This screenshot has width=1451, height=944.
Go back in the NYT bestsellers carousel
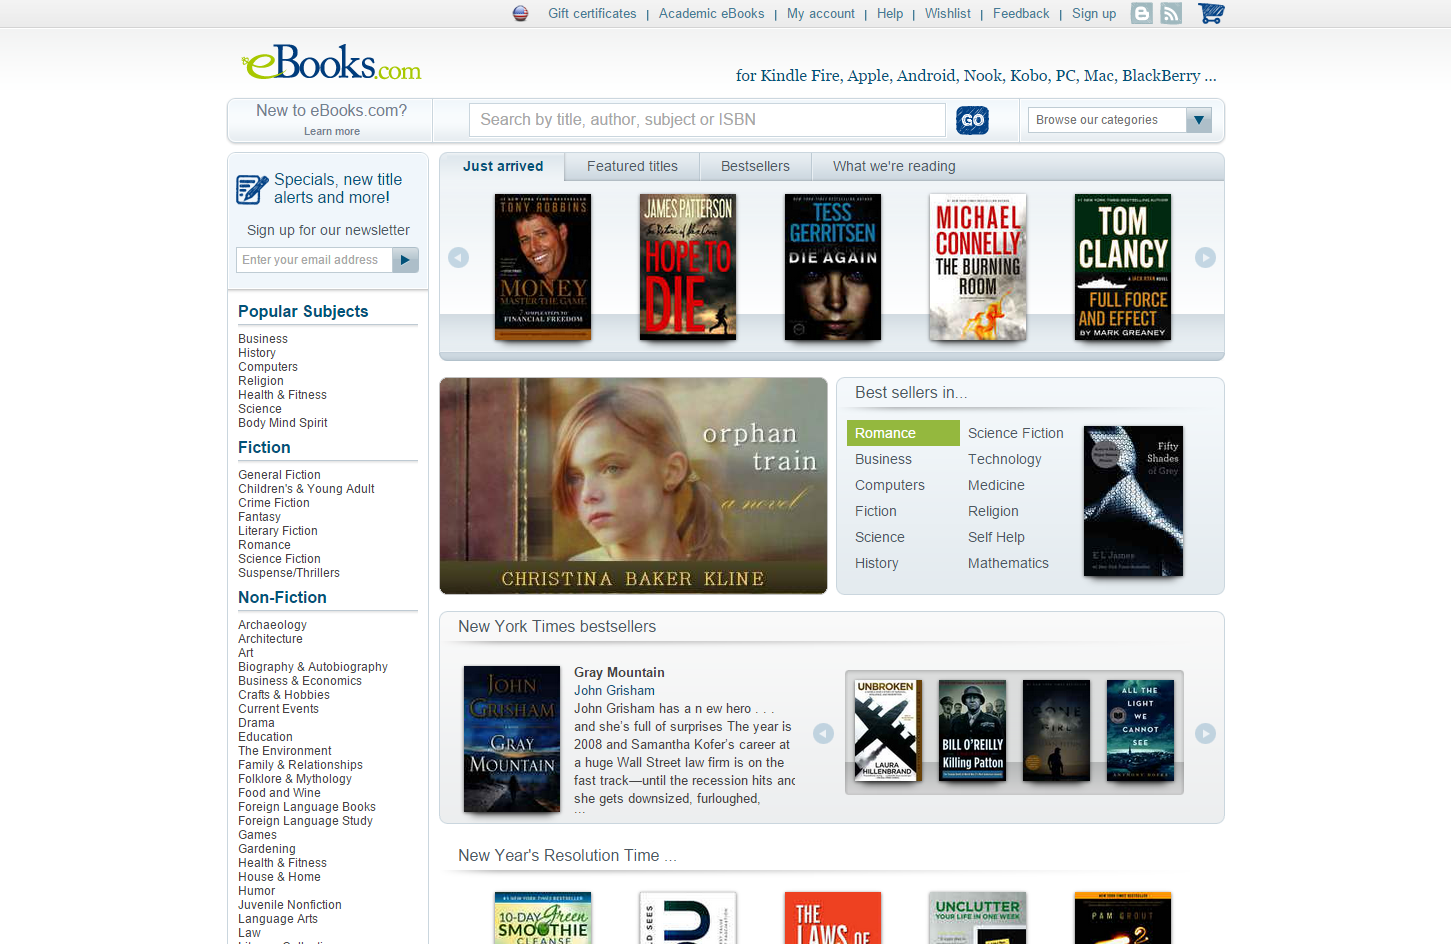823,733
